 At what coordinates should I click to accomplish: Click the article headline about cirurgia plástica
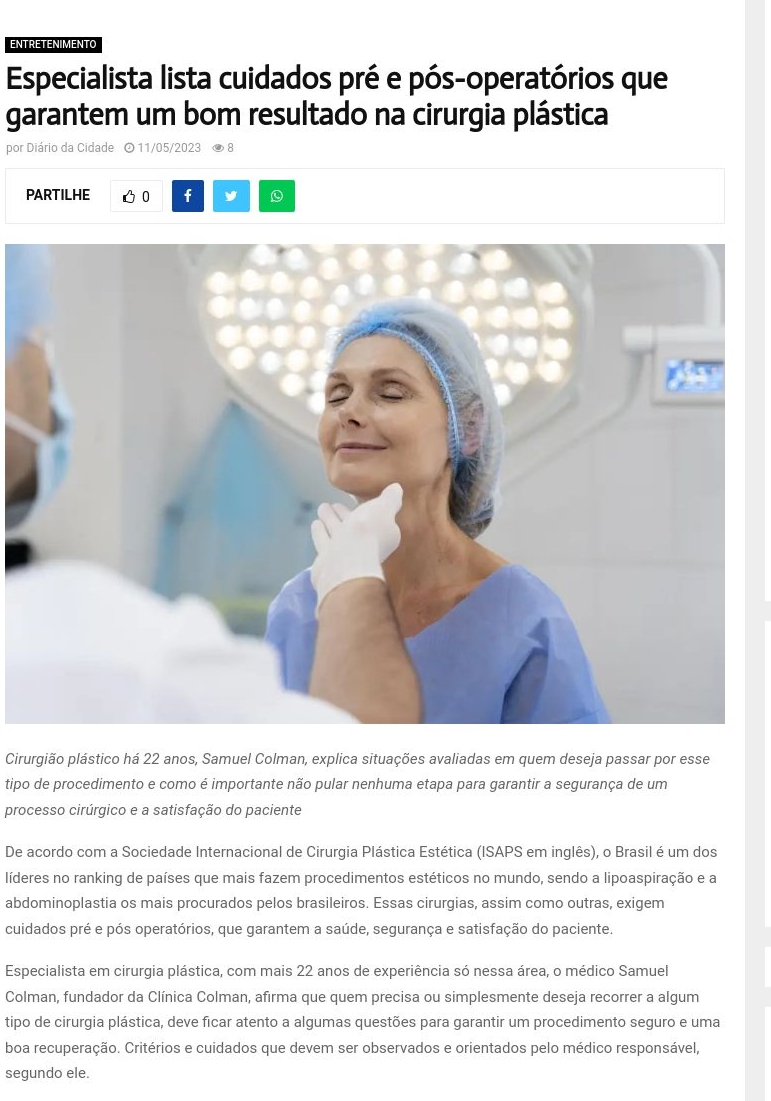click(x=336, y=96)
